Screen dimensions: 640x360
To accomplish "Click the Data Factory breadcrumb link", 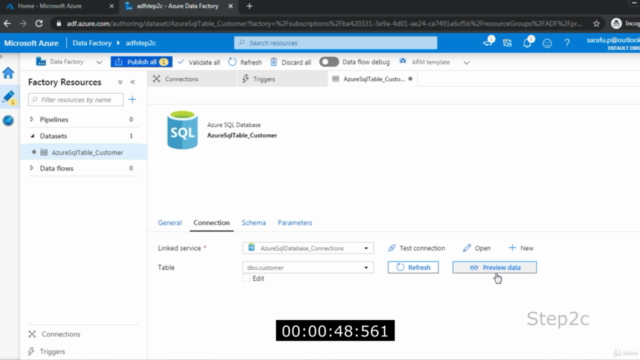I will tap(92, 43).
